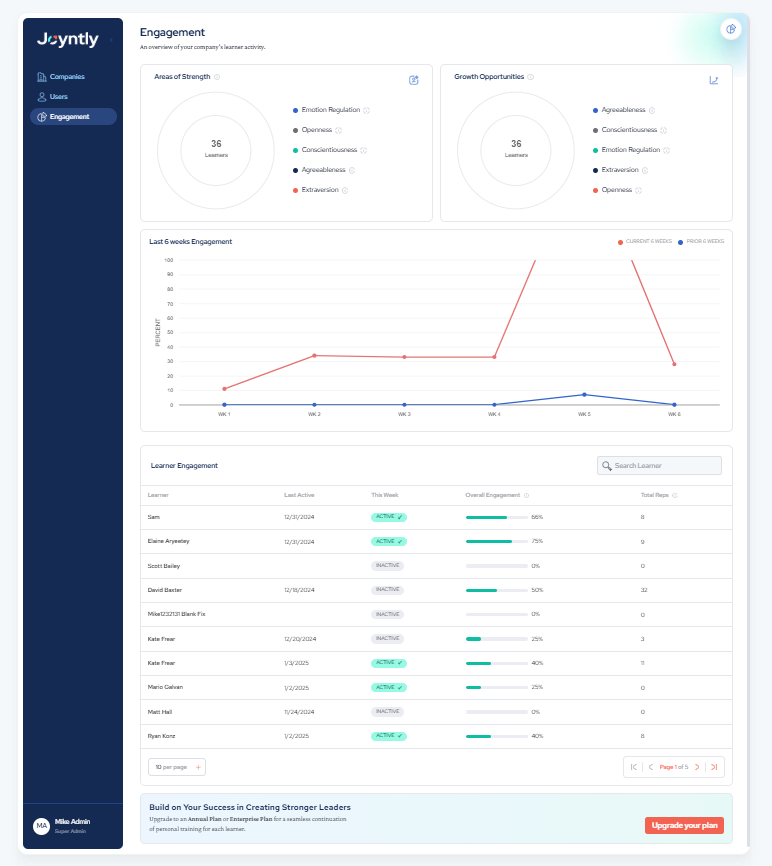Go to the last page of learners

click(713, 767)
